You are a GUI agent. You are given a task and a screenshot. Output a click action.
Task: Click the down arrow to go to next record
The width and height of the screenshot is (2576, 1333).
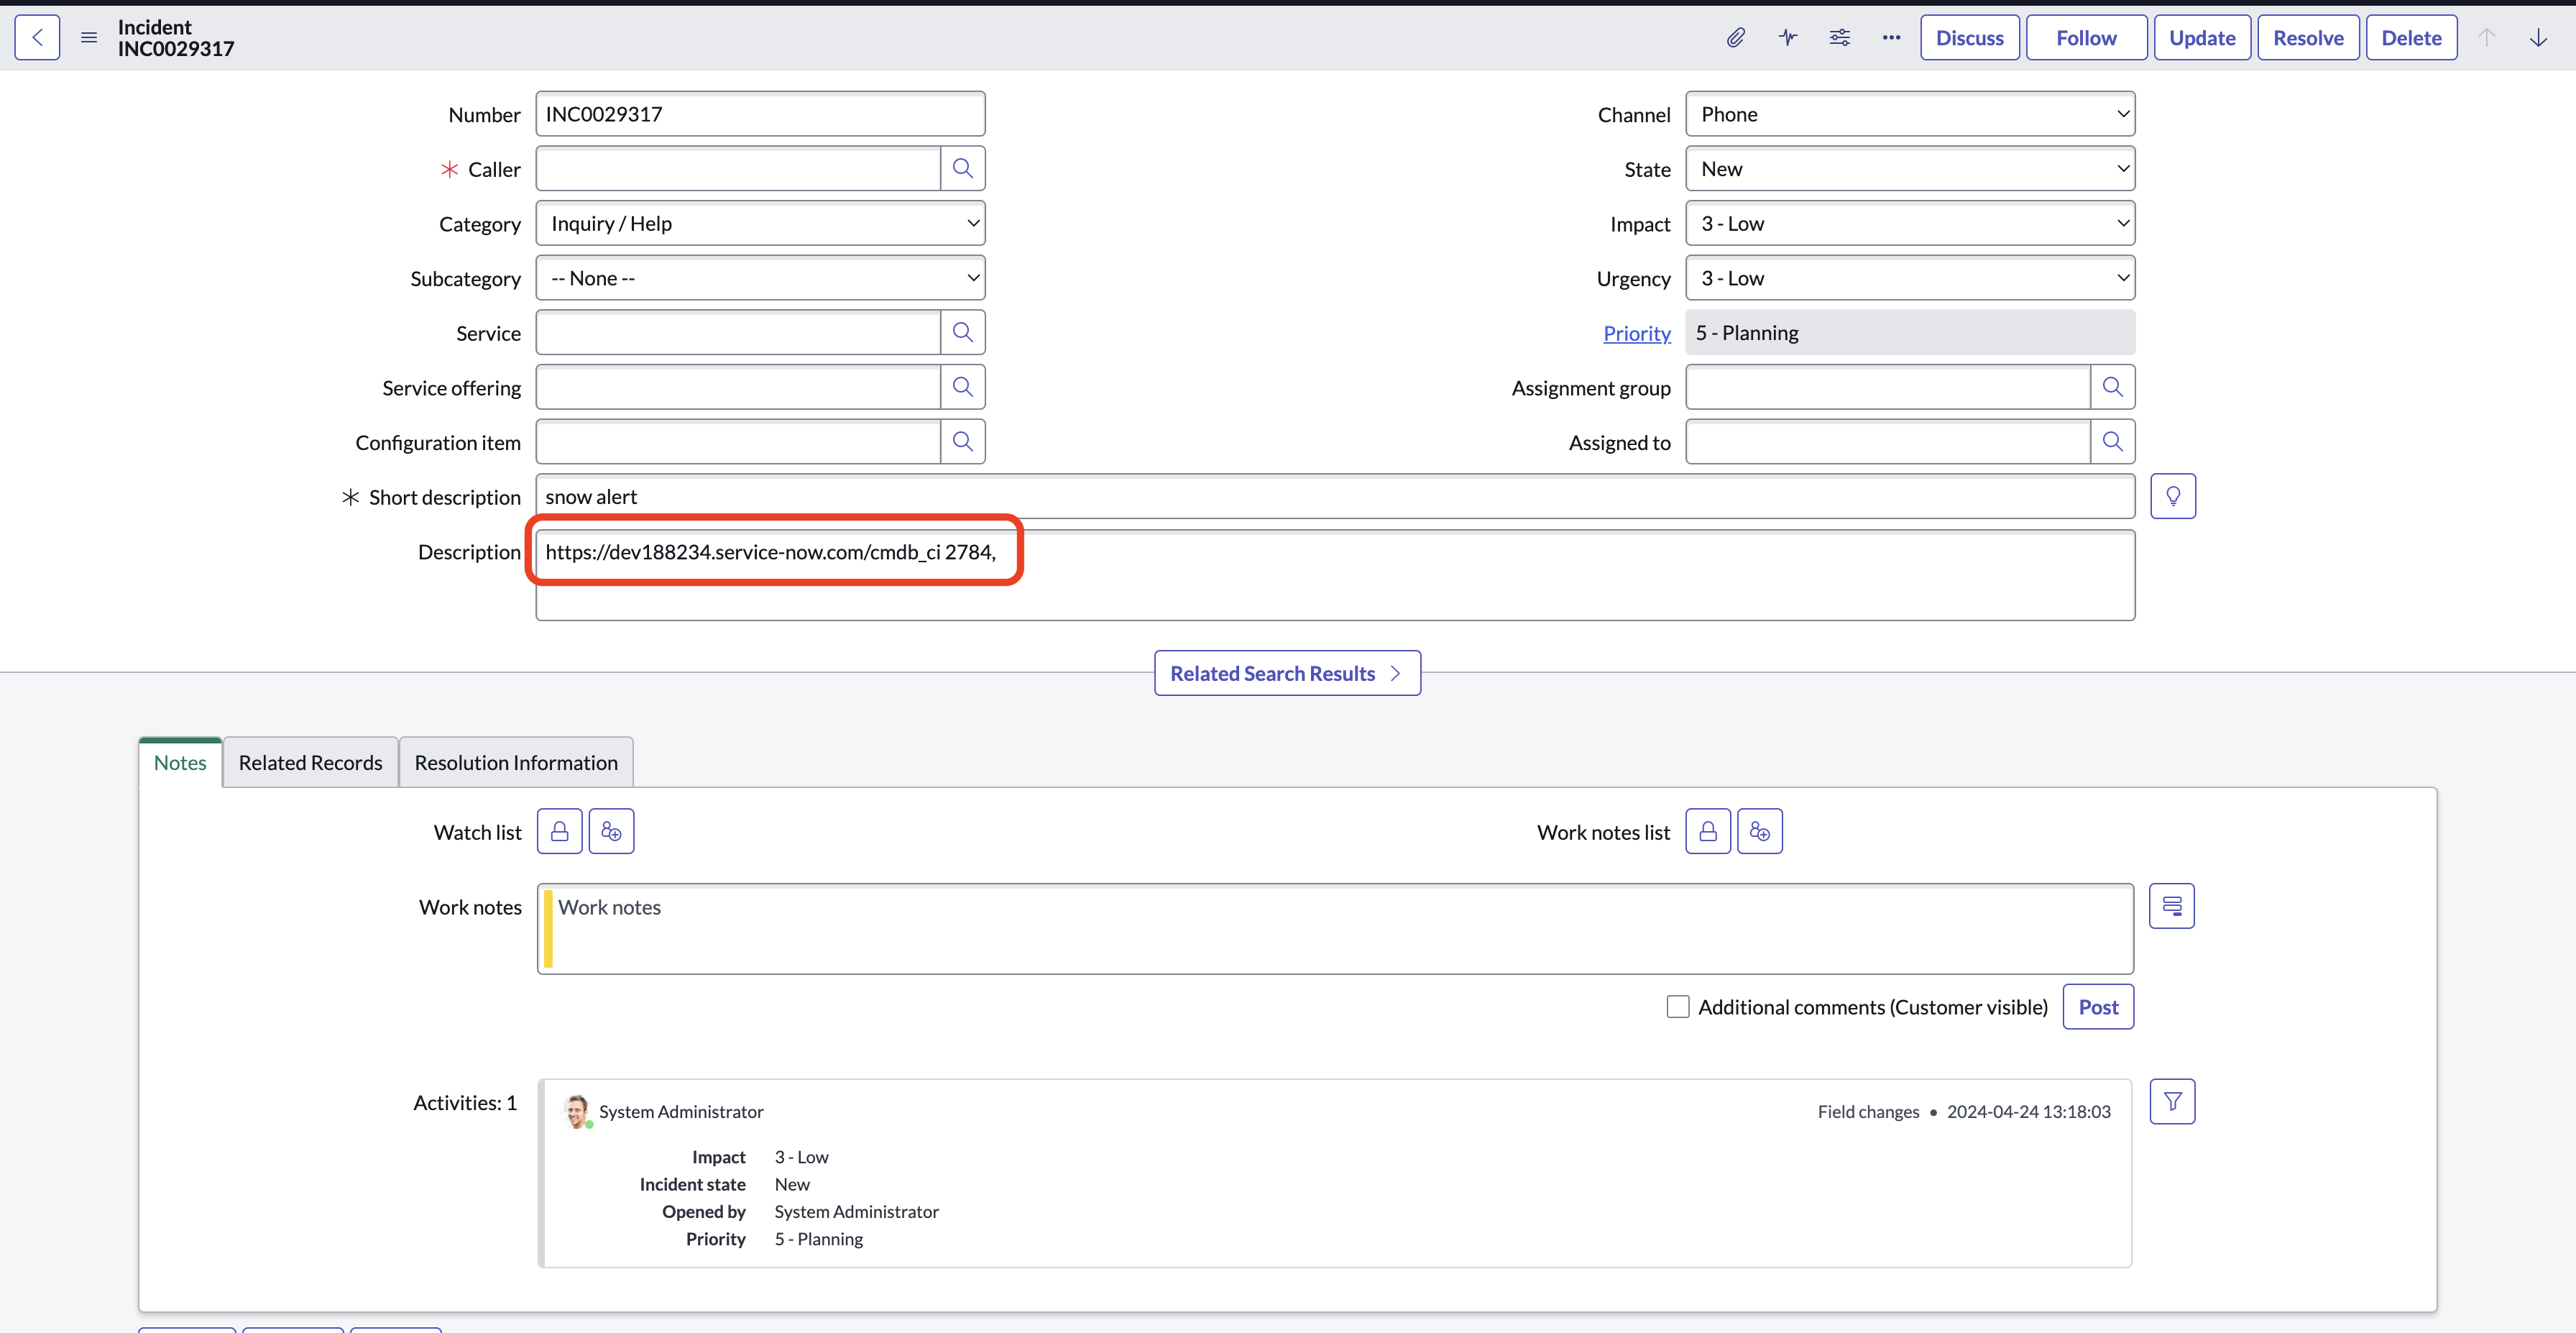point(2539,37)
